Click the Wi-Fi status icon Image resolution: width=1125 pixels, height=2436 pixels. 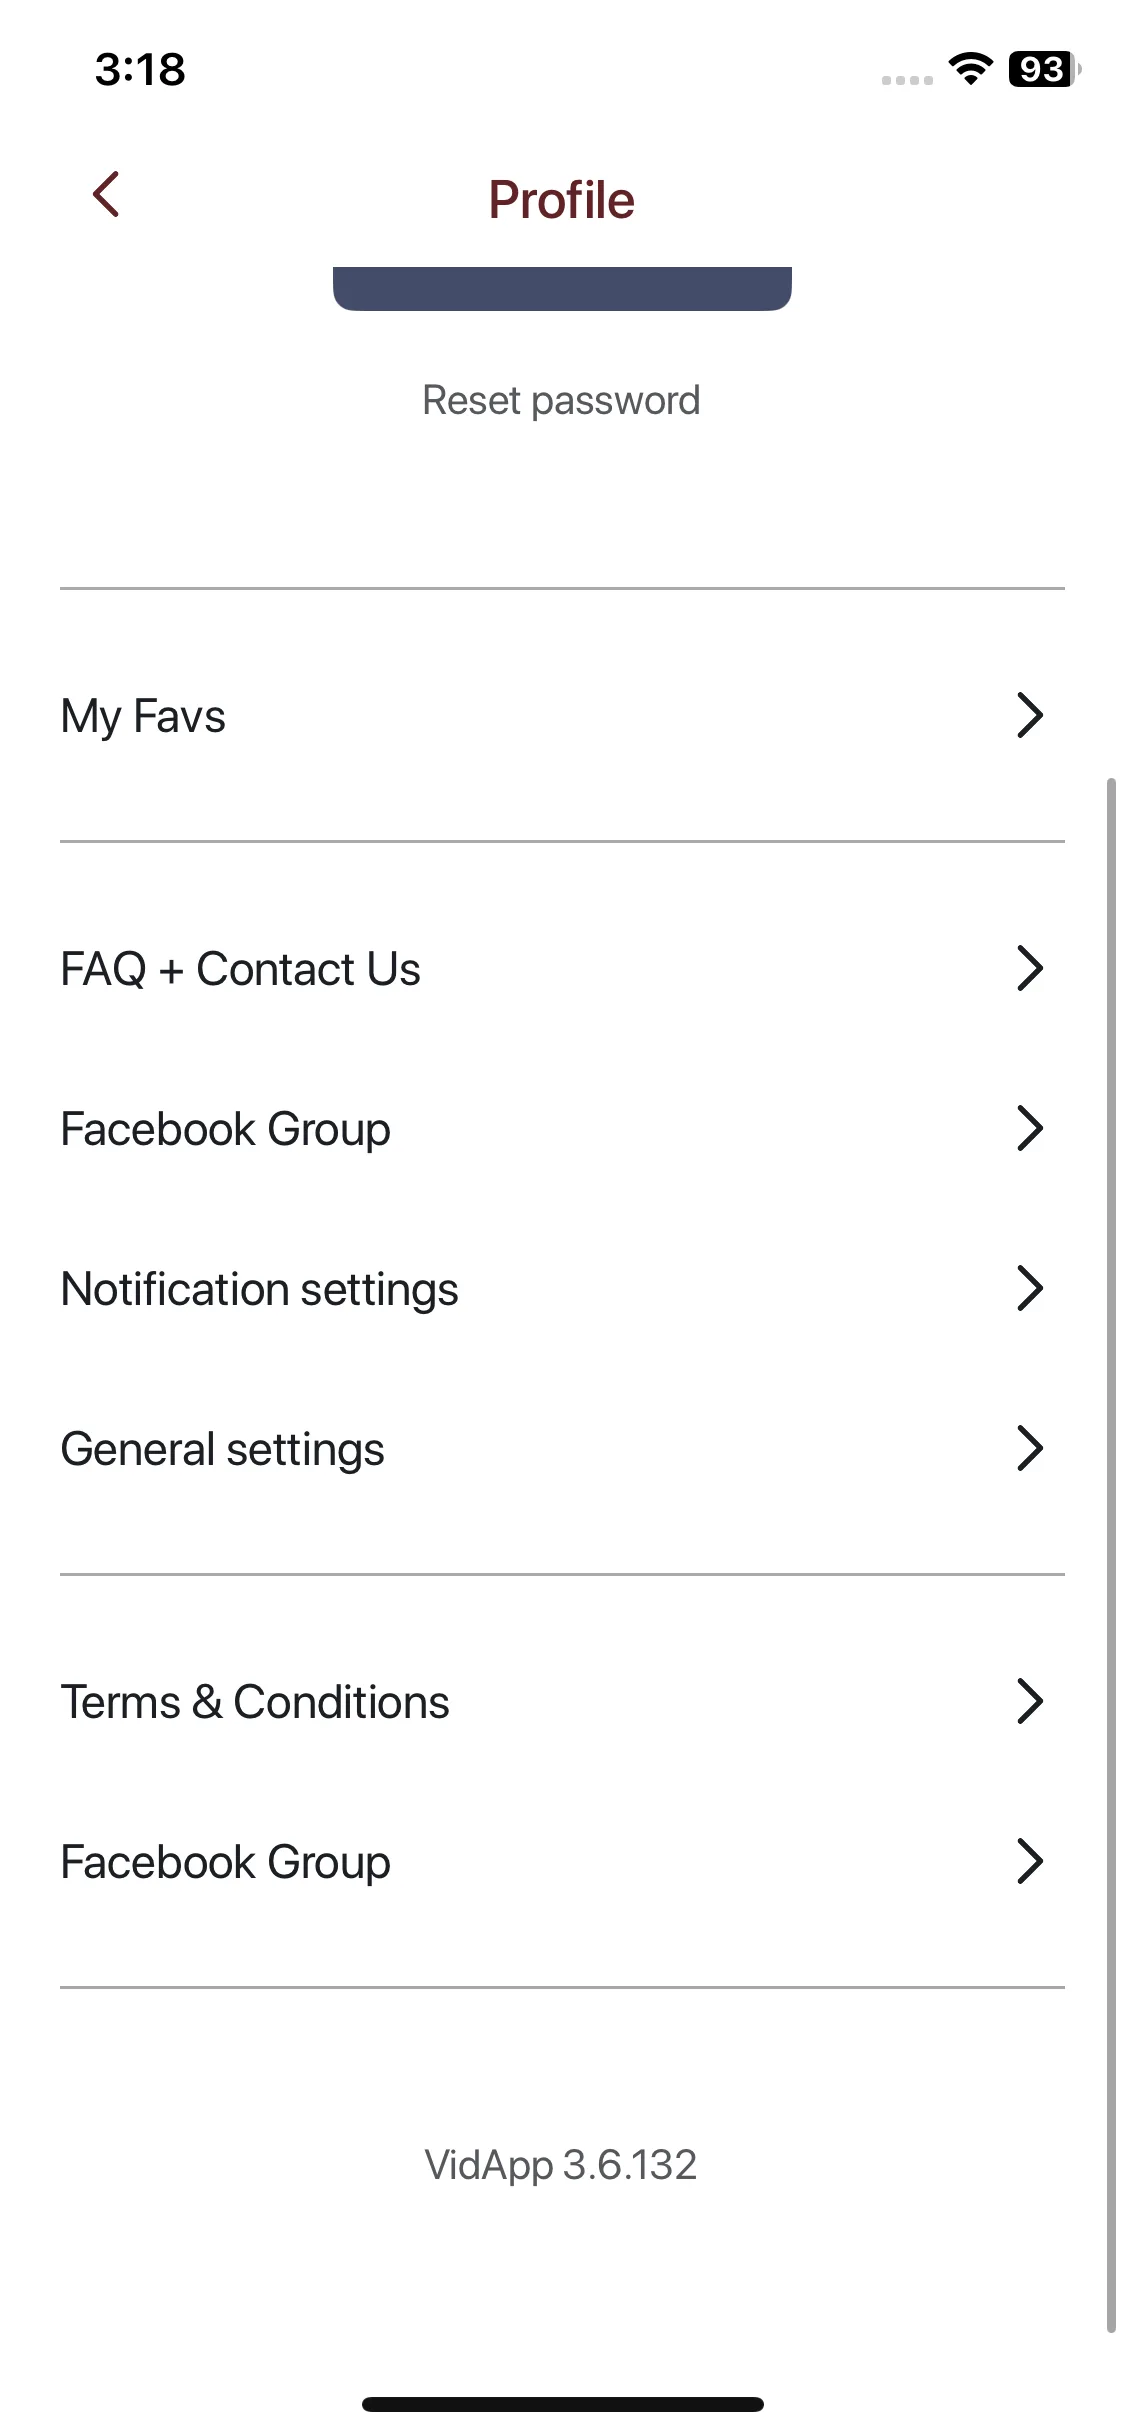(x=969, y=68)
